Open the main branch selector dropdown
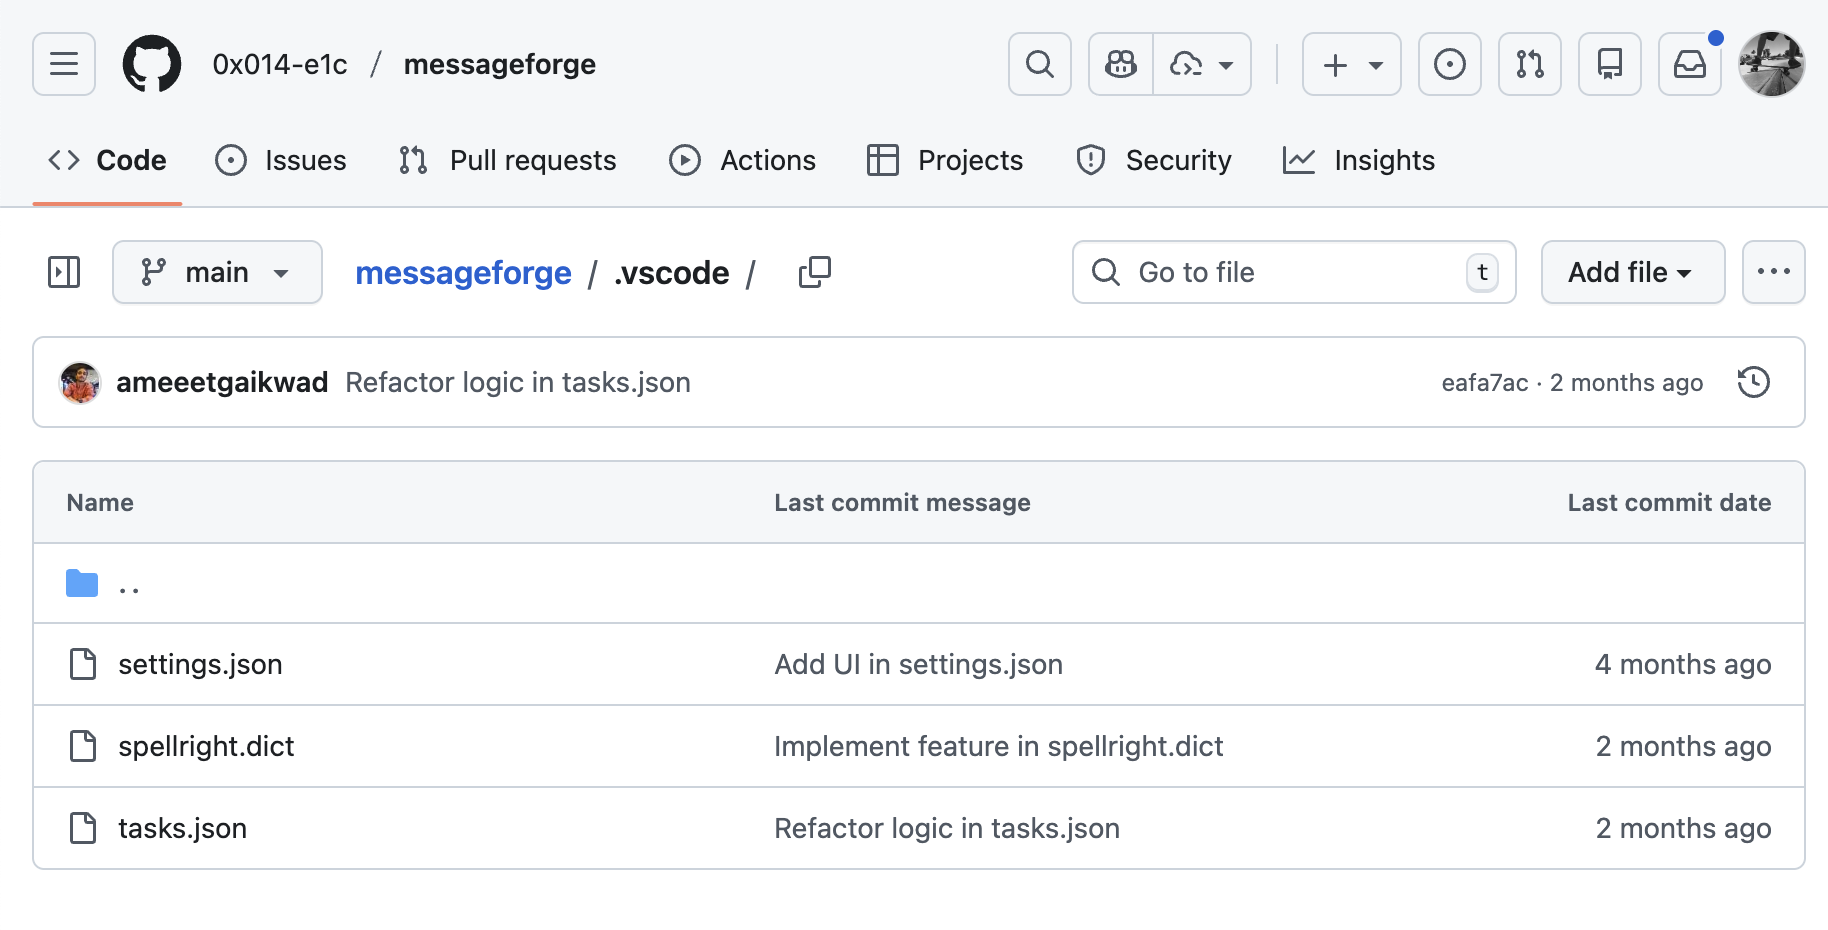The image size is (1828, 930). [x=217, y=272]
